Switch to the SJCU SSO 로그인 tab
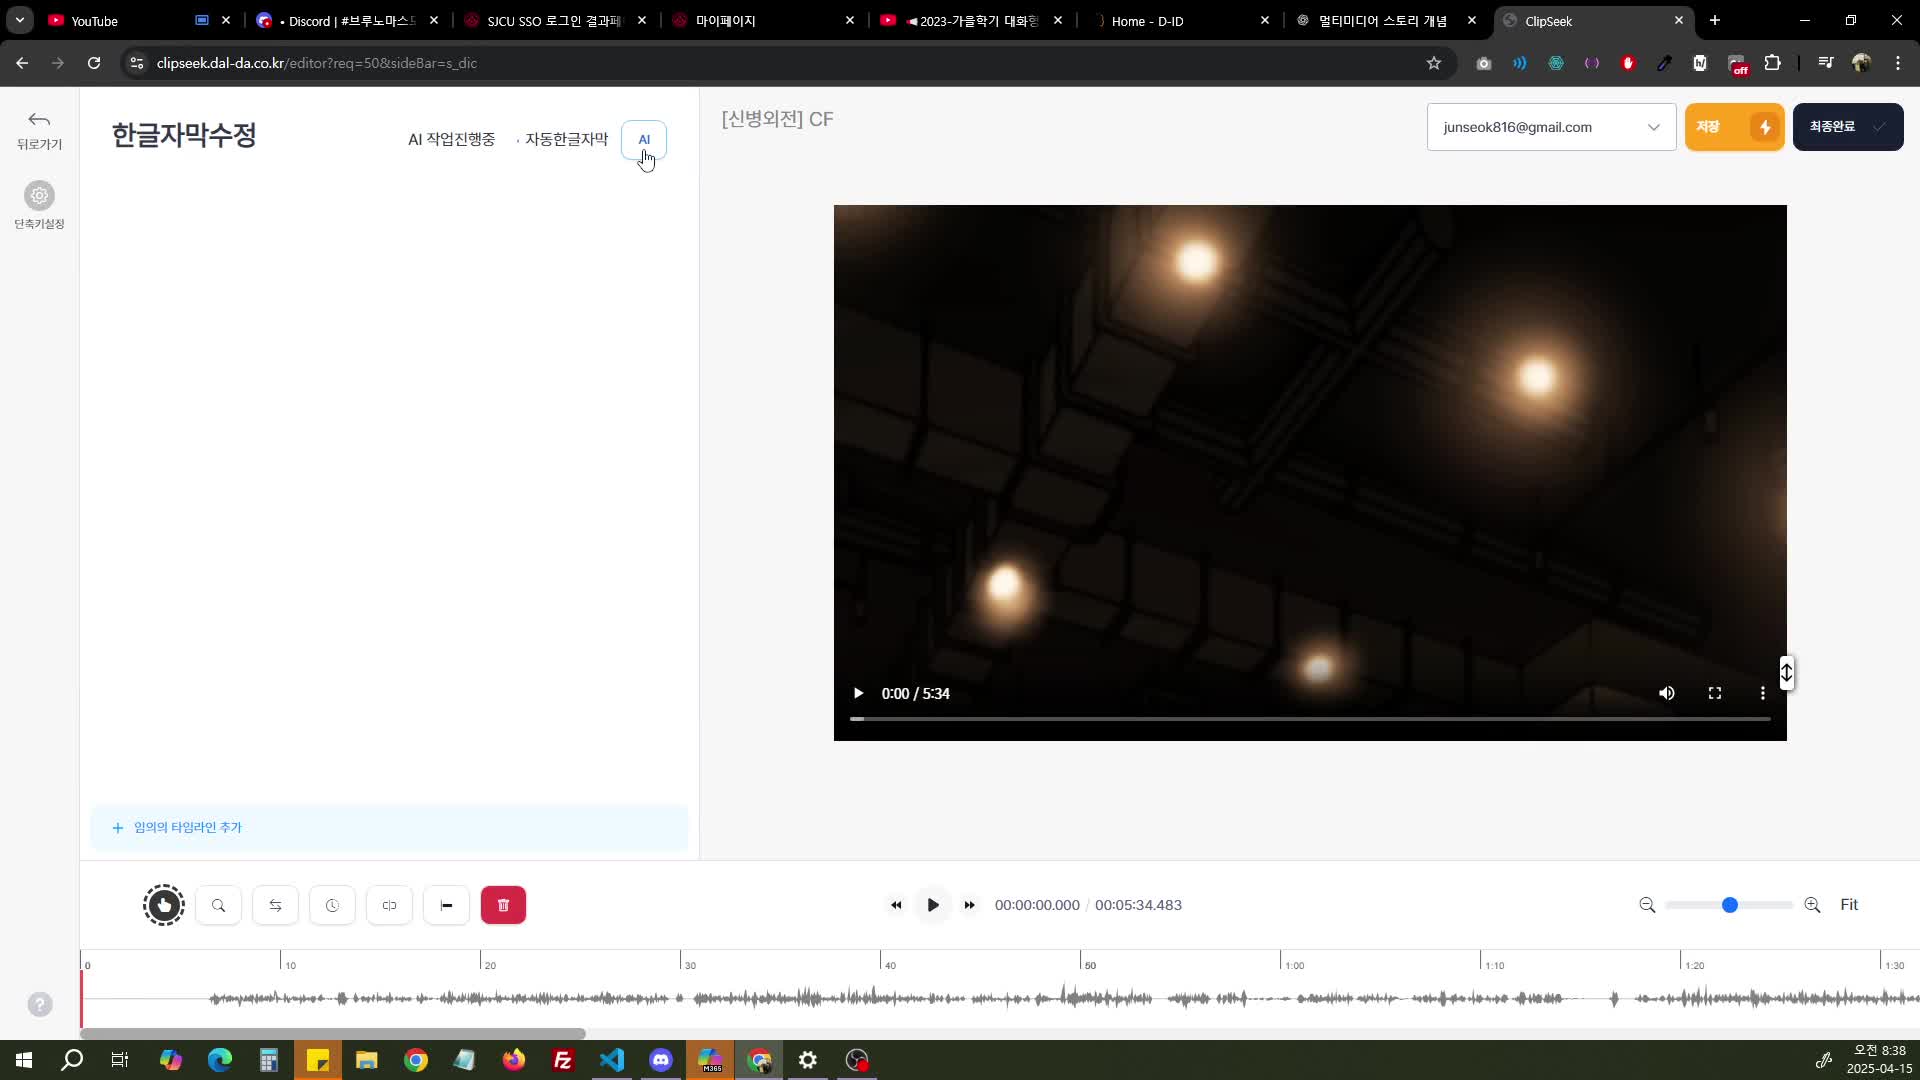This screenshot has height=1080, width=1920. coord(555,21)
